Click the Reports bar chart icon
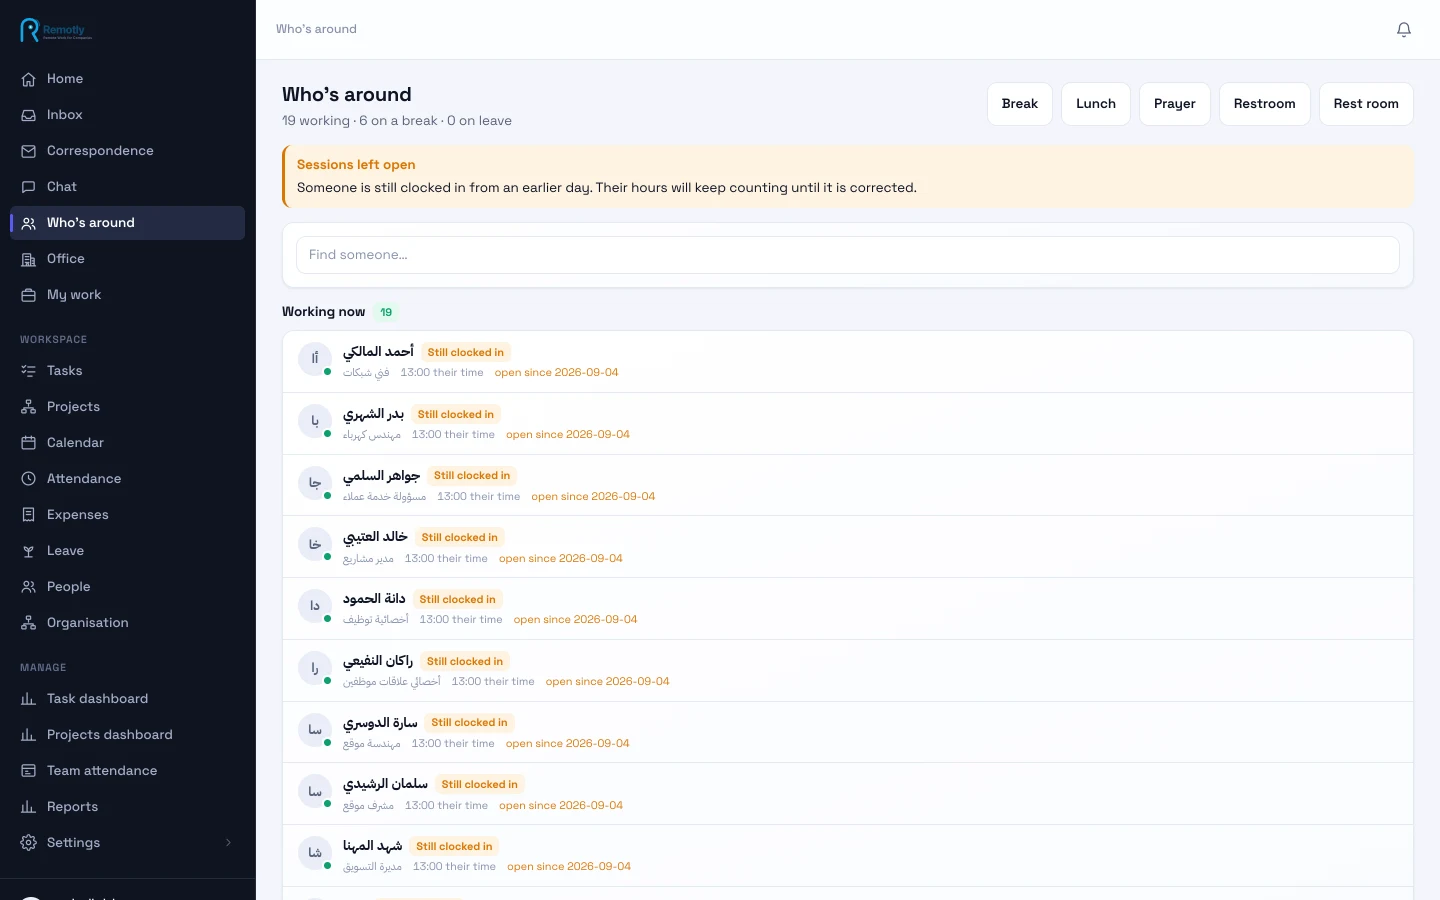 (29, 807)
